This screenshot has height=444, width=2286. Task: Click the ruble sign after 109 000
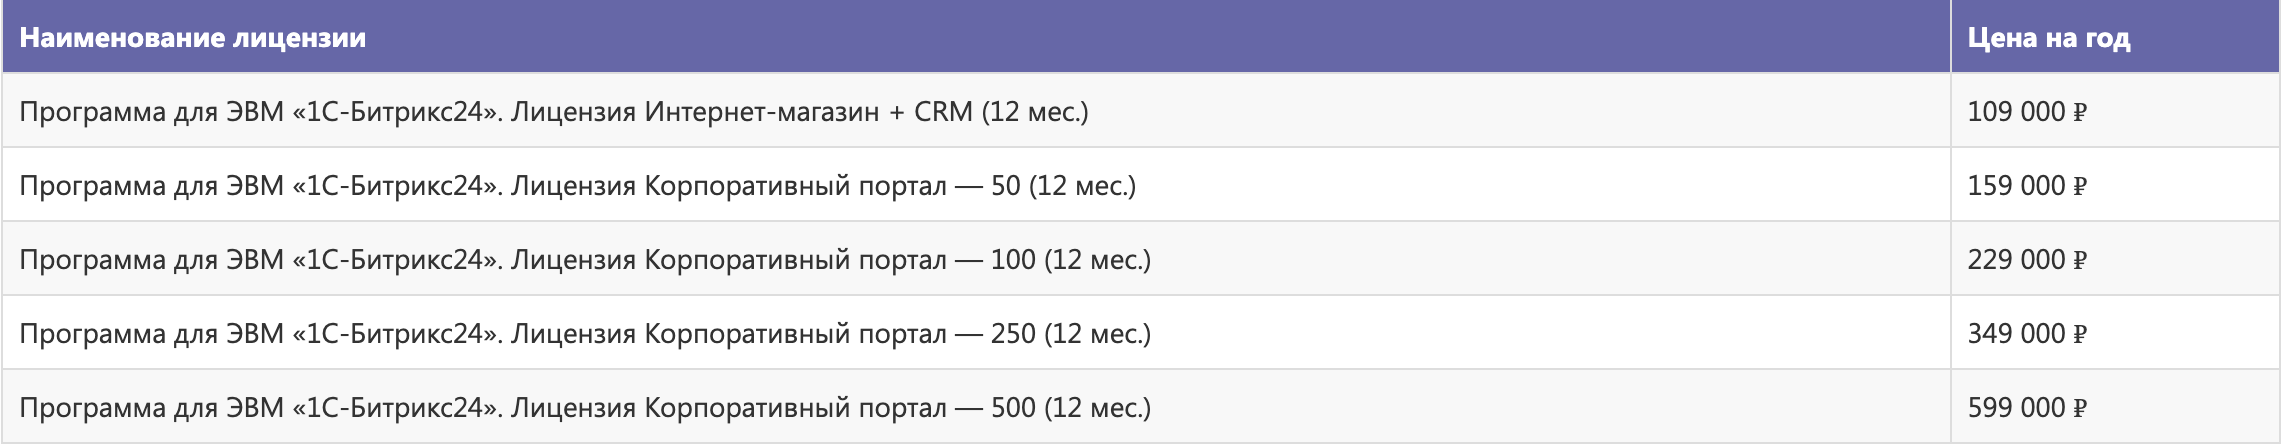coord(2080,112)
